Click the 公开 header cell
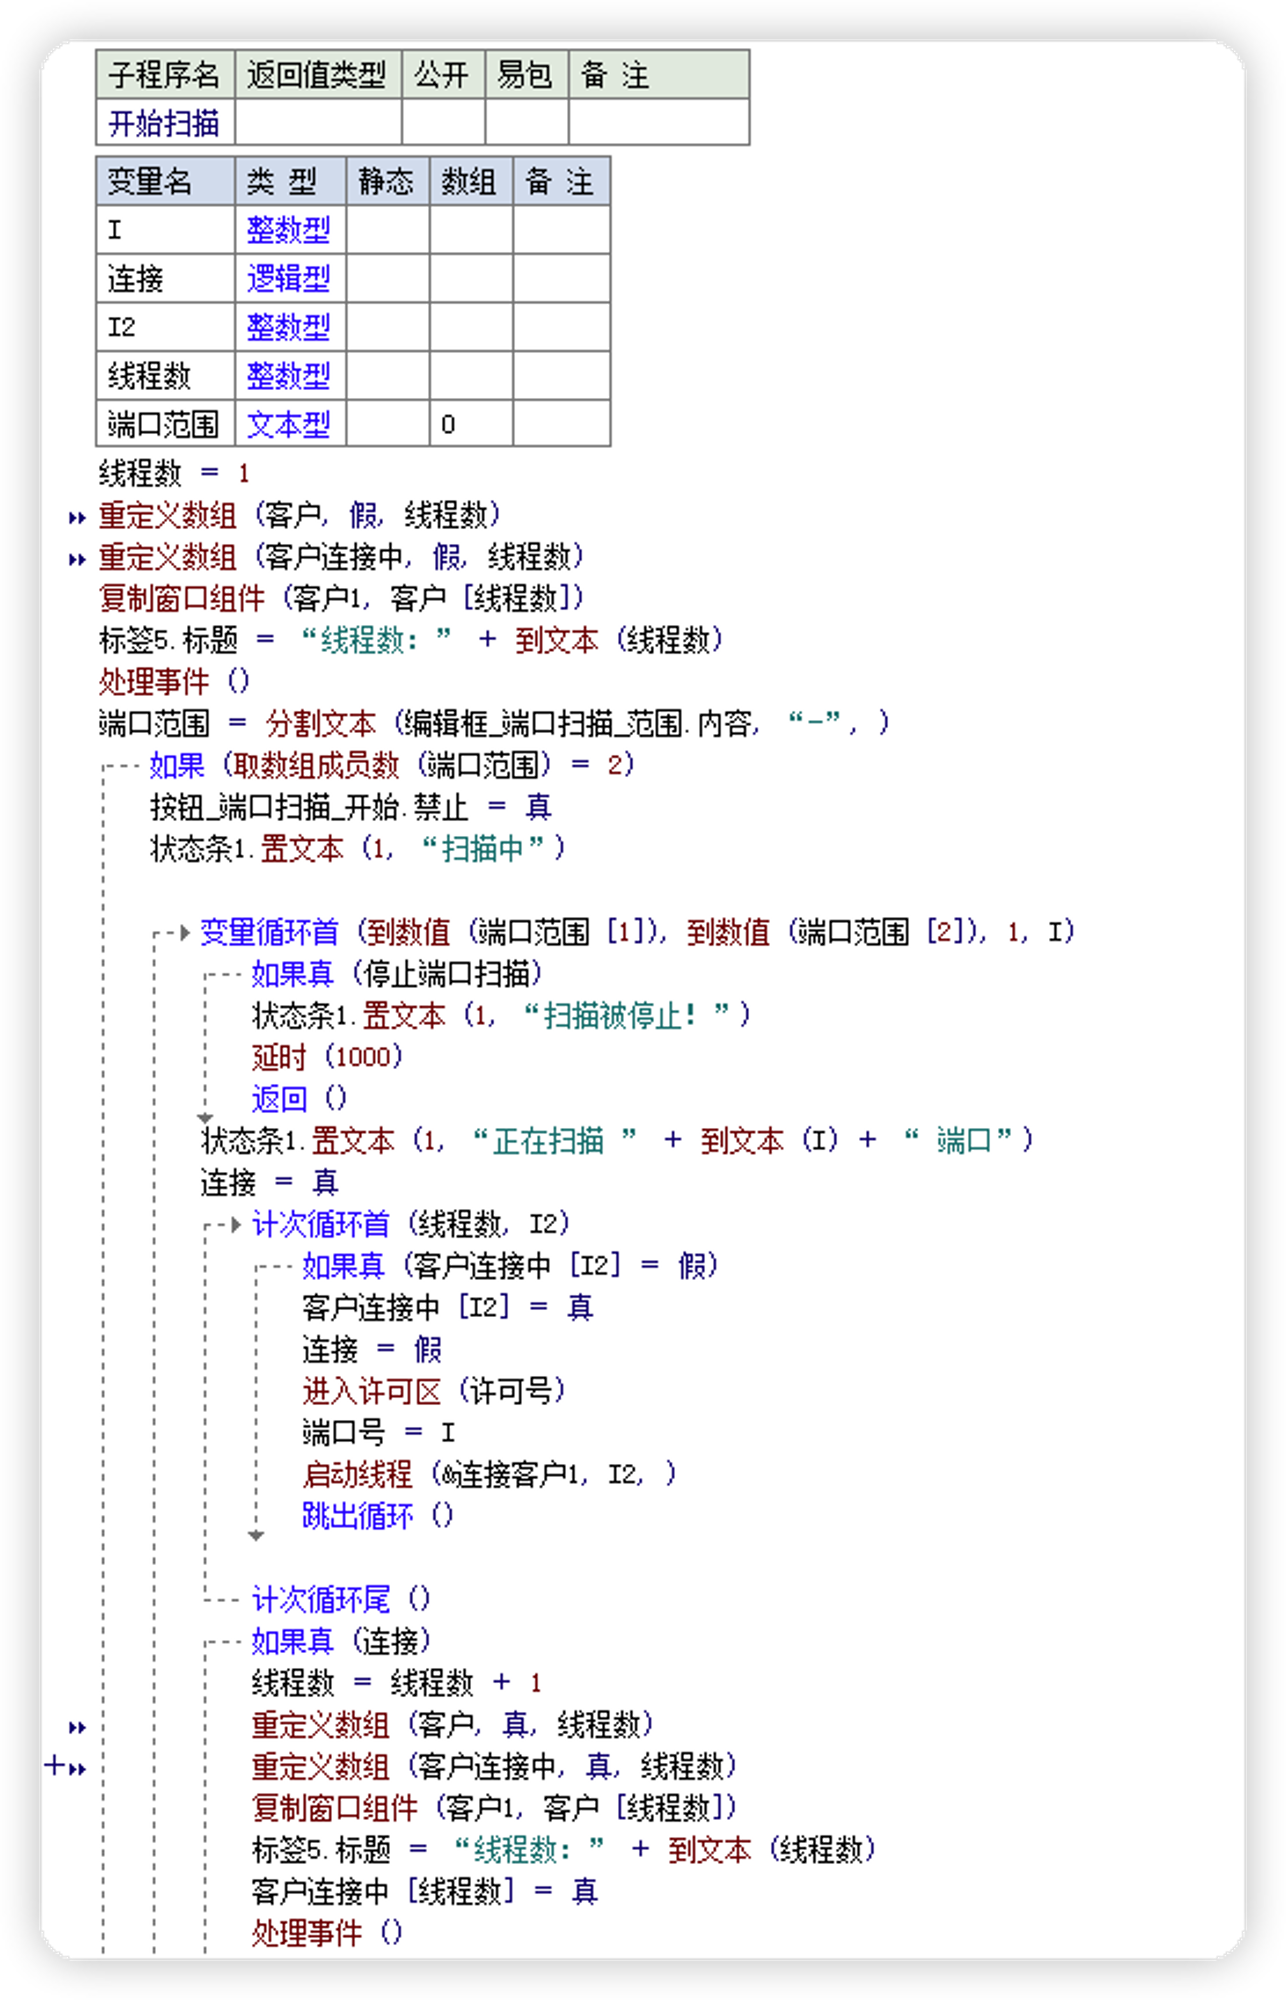The height and width of the screenshot is (2000, 1286). (x=443, y=74)
